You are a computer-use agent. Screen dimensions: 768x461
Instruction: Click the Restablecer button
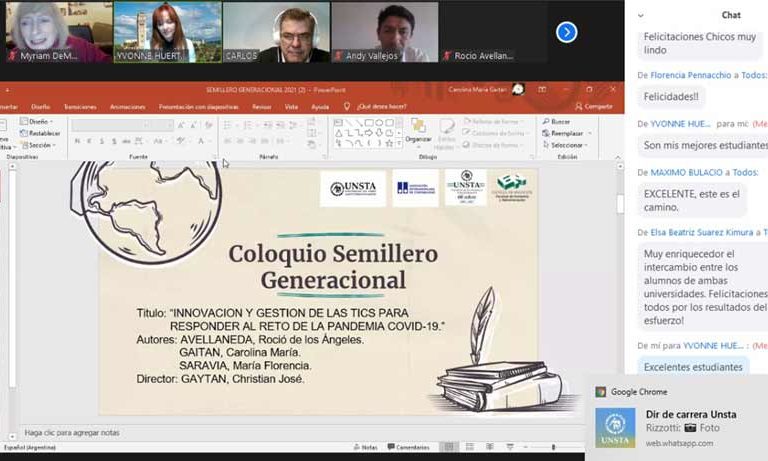point(40,133)
